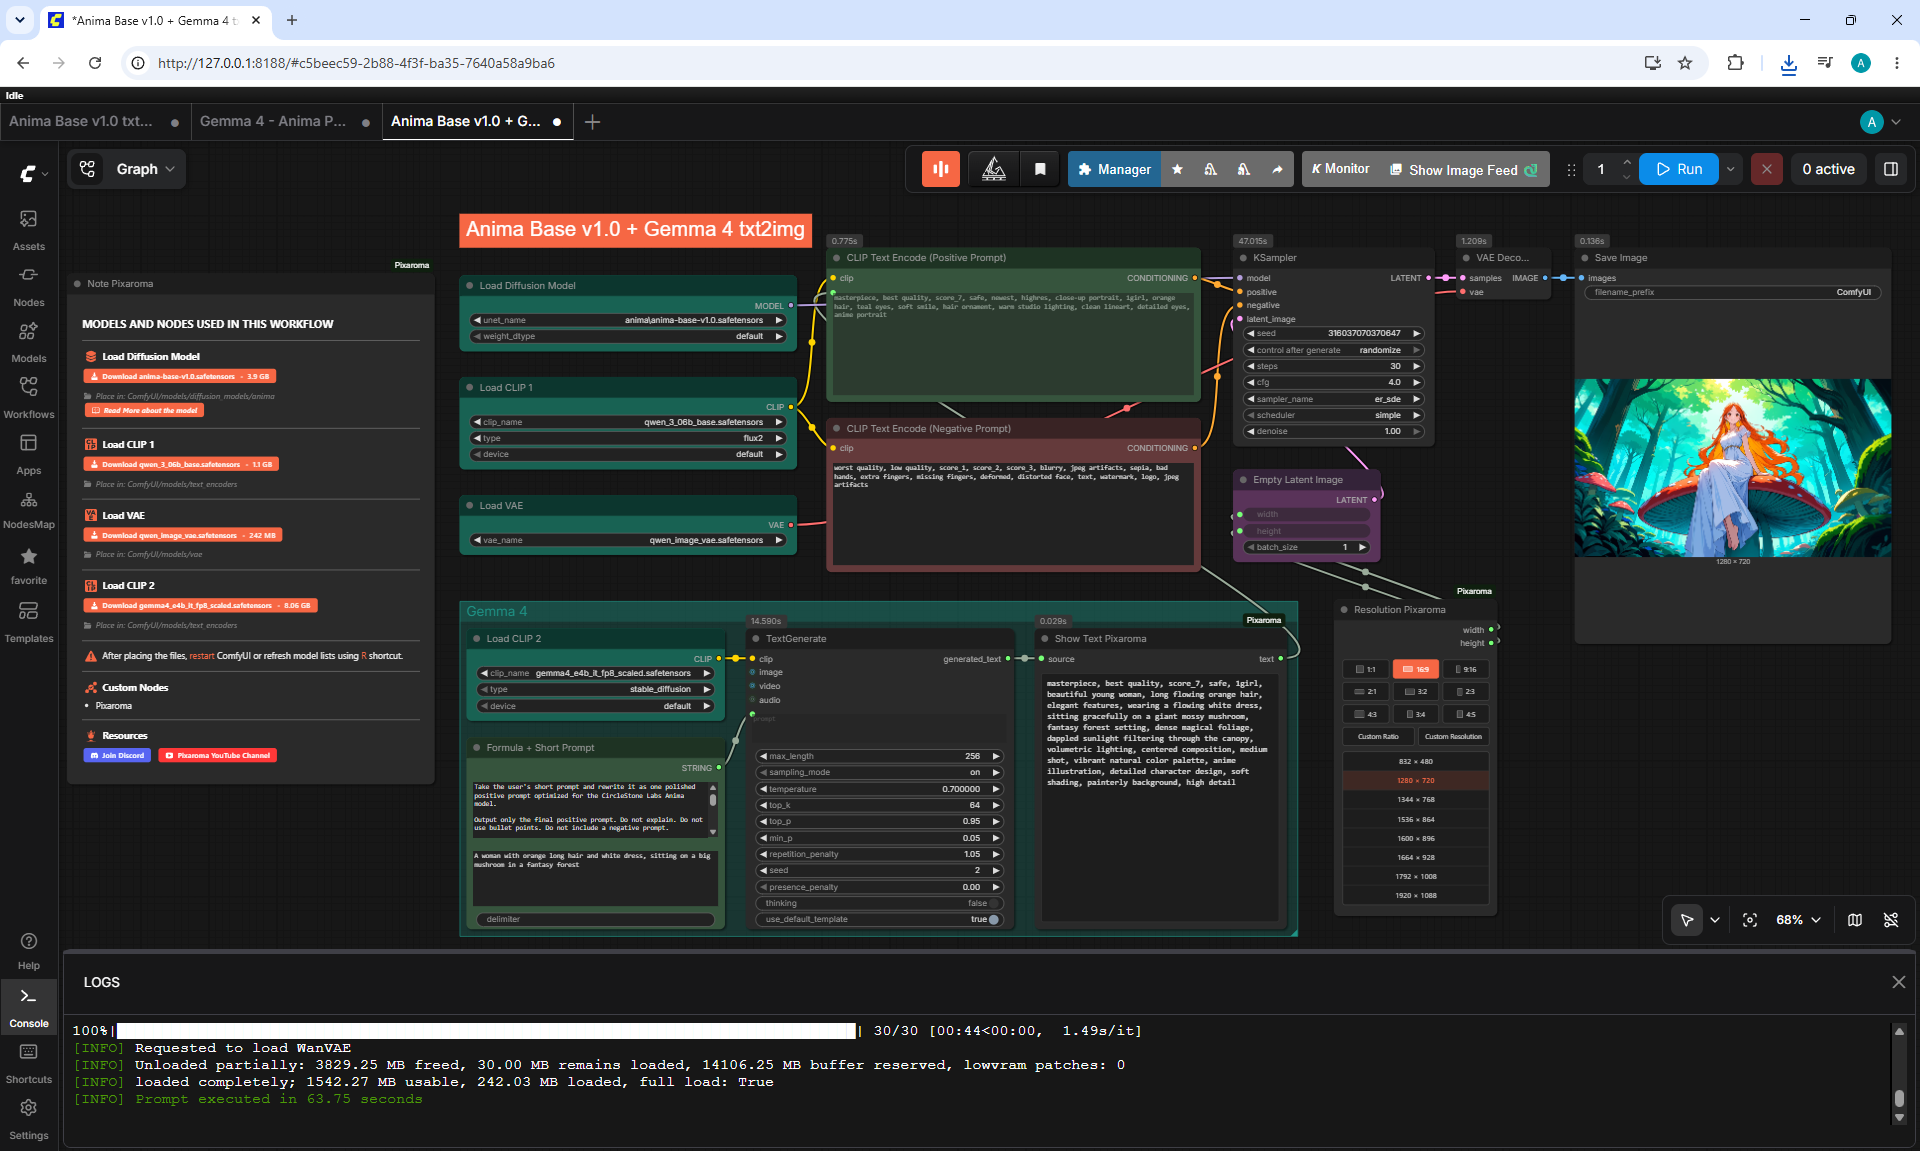Open the user account dropdown
The width and height of the screenshot is (1920, 1151).
tap(1881, 122)
